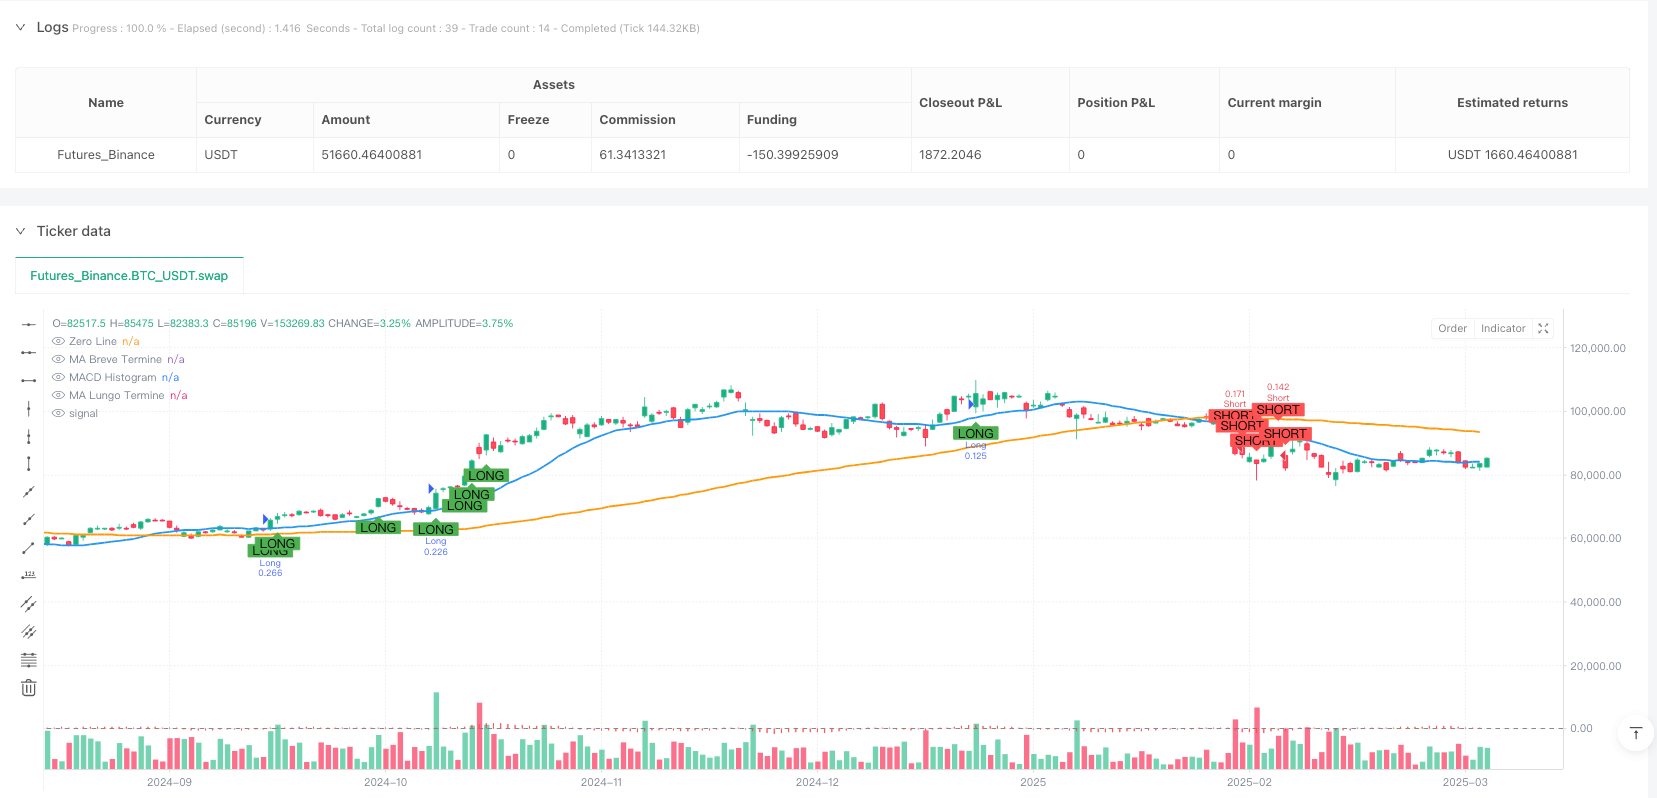Click the first LONG signal marker
The image size is (1657, 798).
[277, 544]
